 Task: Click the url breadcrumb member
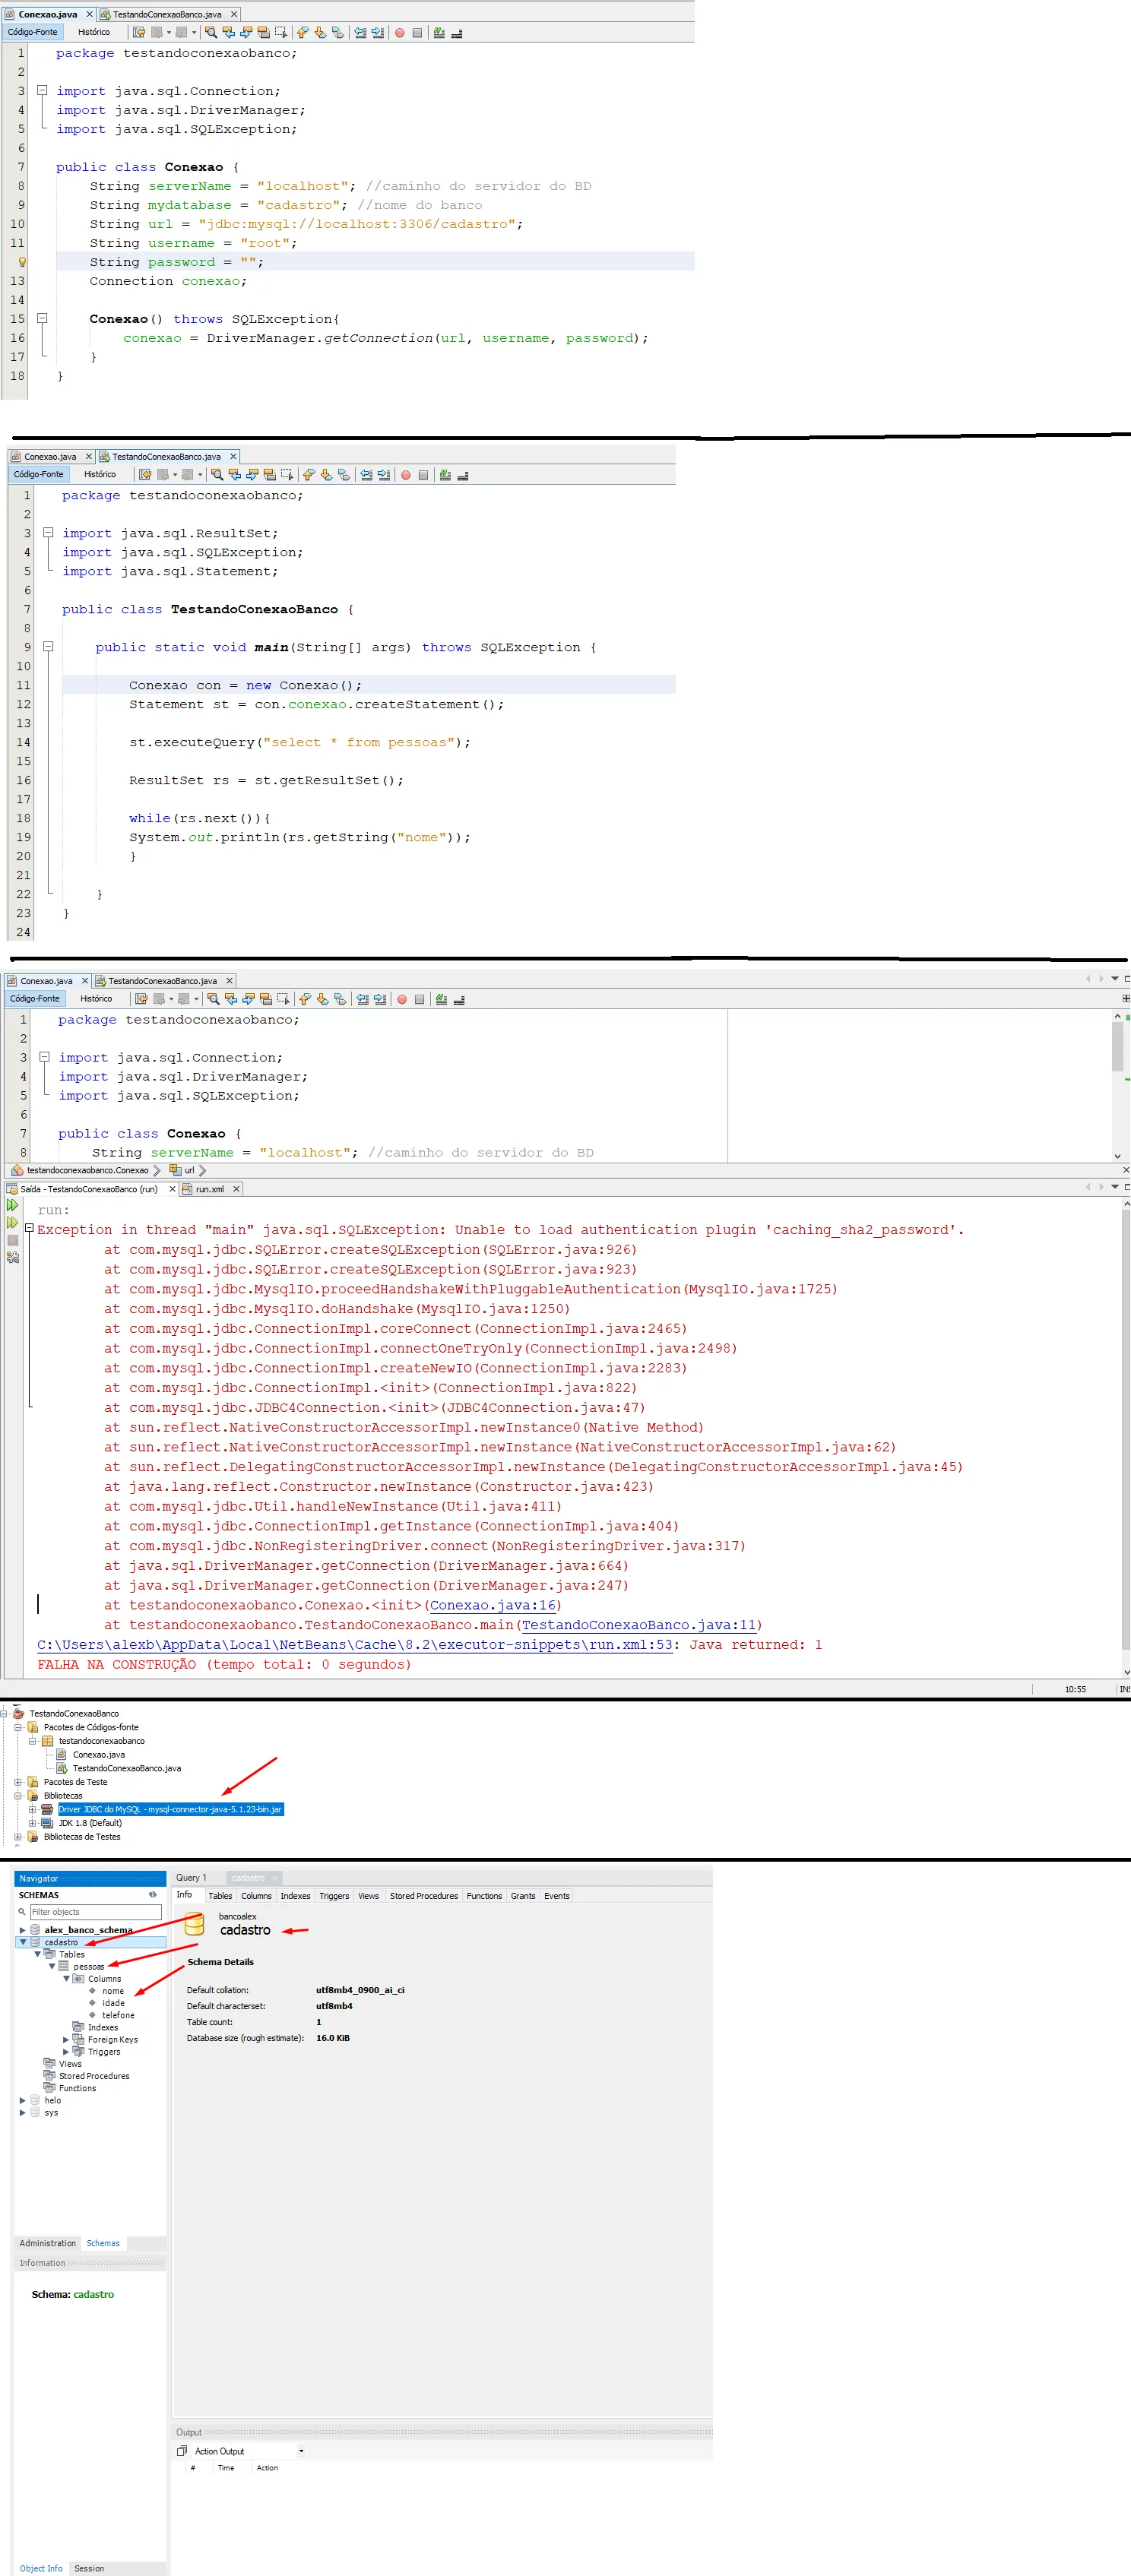pyautogui.click(x=182, y=1170)
